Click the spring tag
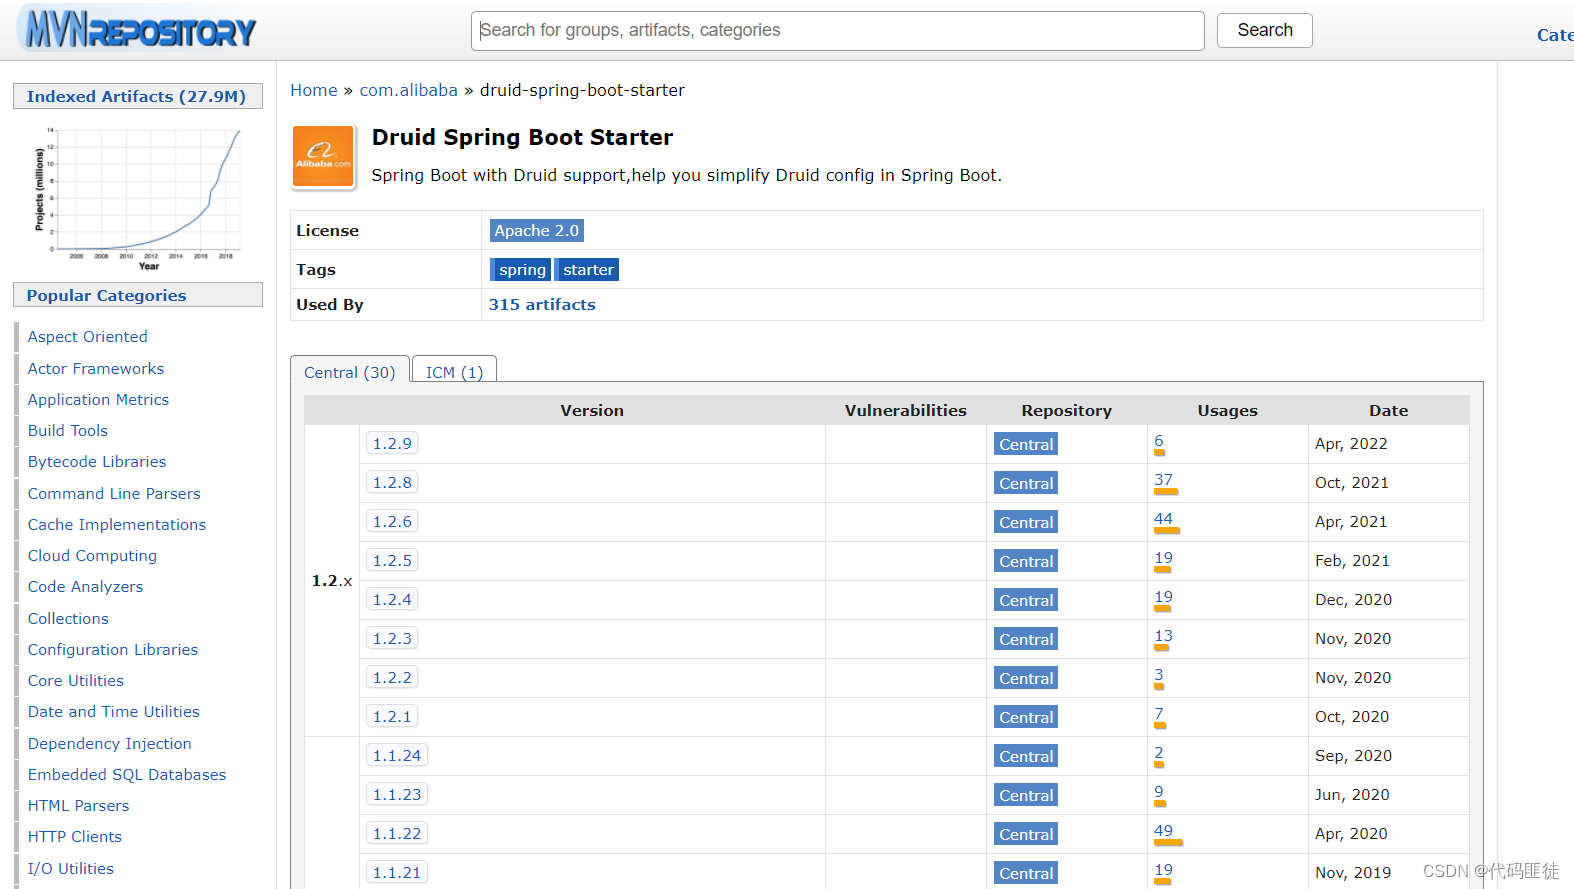Screen dimensions: 1574x889 (x=522, y=270)
